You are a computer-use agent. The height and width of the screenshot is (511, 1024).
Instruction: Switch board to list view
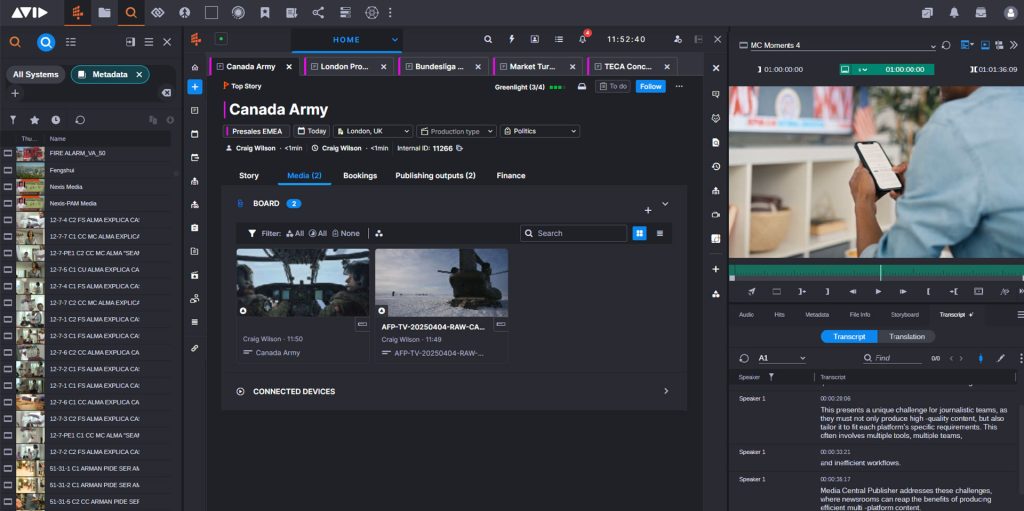point(660,233)
